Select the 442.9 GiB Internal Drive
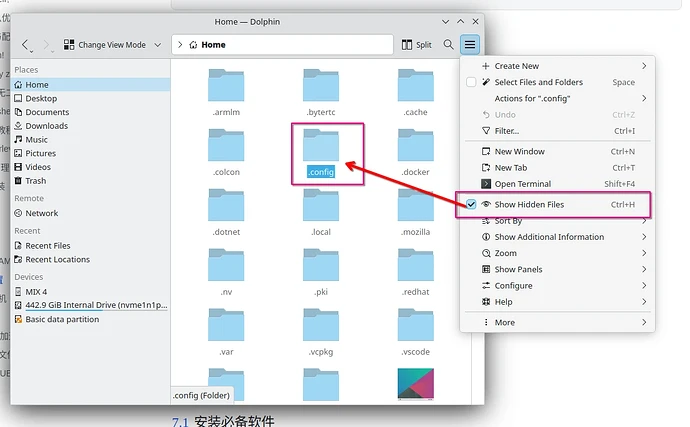This screenshot has width=690, height=427. tap(97, 304)
